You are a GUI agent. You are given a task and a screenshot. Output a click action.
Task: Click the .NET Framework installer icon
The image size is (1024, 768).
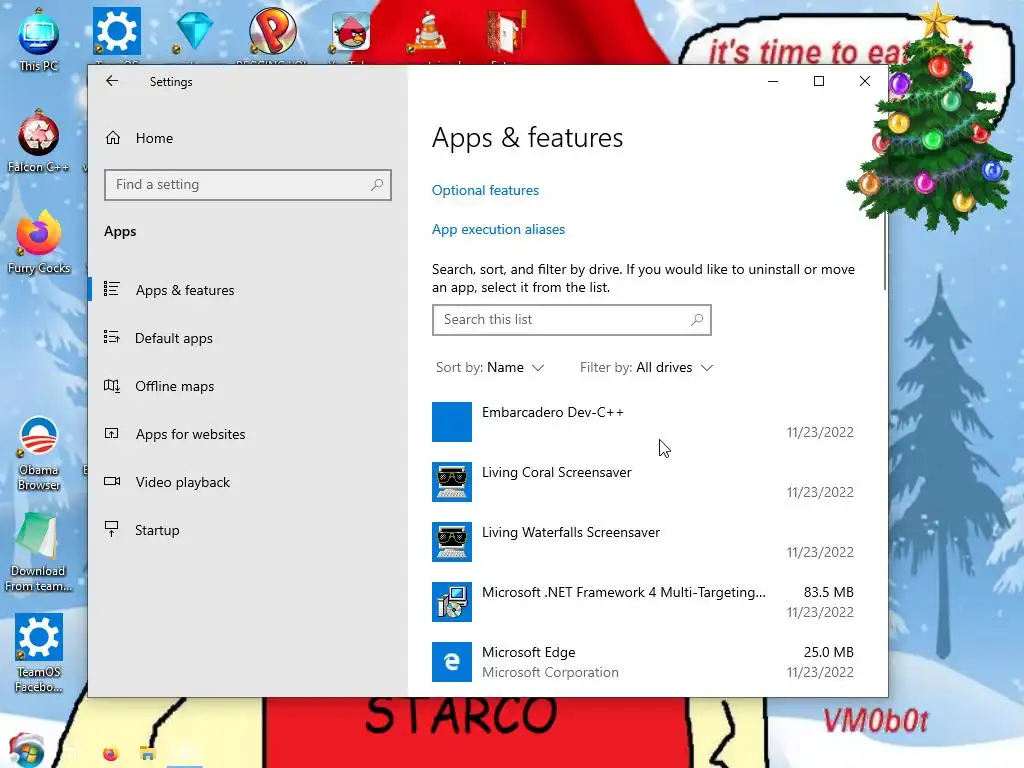pos(452,602)
